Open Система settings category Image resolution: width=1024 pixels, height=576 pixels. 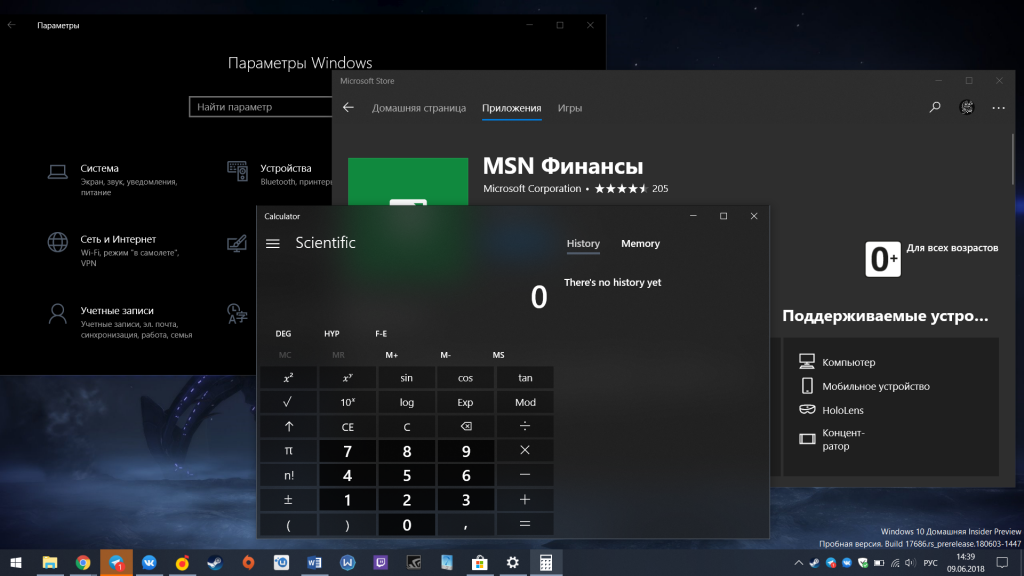(x=100, y=169)
